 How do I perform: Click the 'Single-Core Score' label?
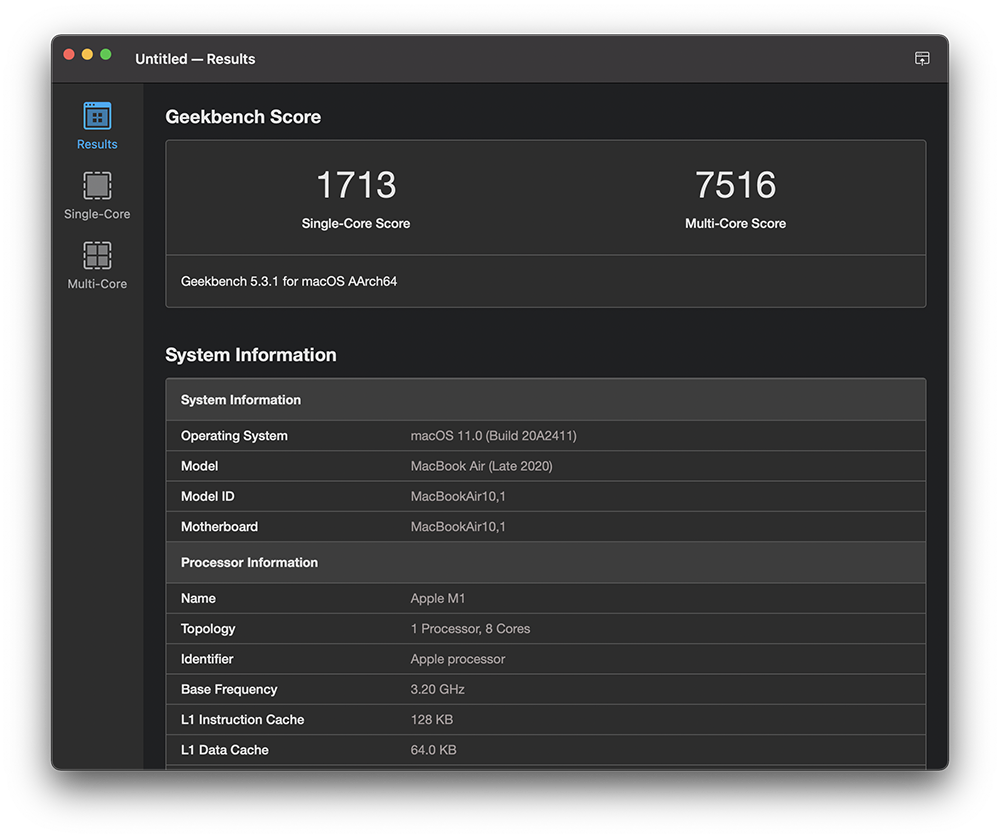[356, 223]
